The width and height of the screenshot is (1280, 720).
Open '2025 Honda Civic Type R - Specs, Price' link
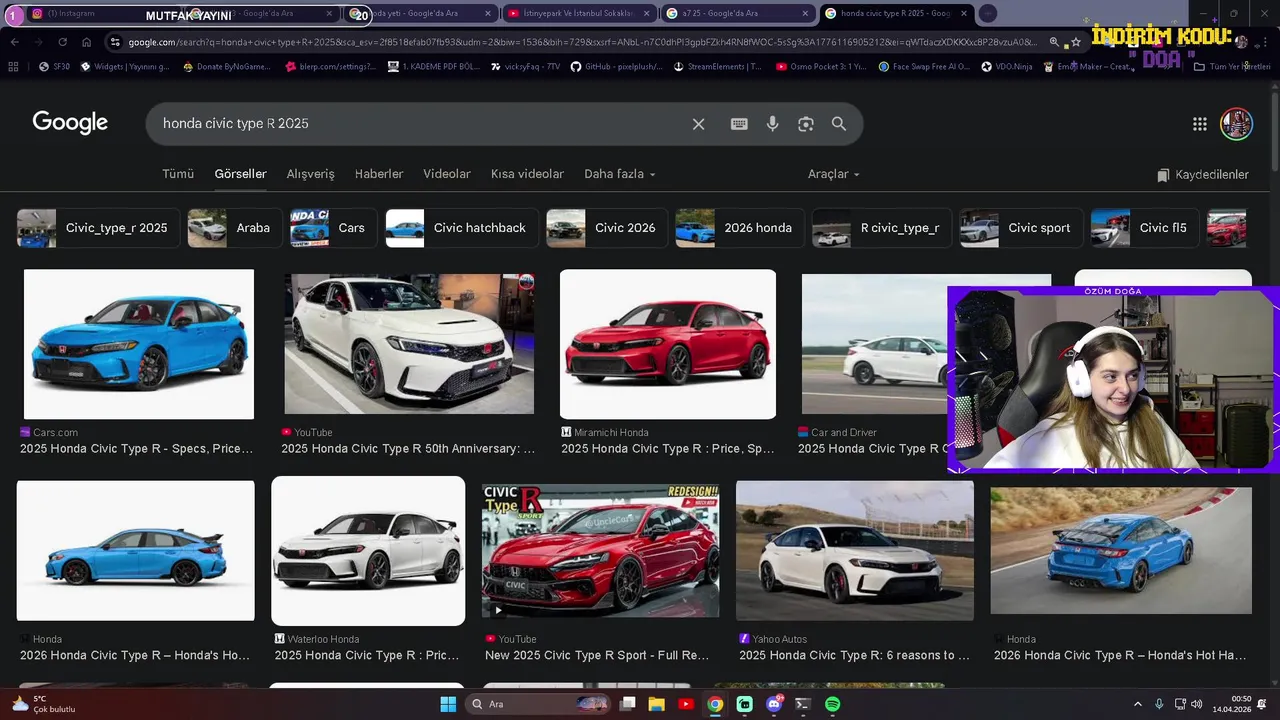tap(137, 449)
